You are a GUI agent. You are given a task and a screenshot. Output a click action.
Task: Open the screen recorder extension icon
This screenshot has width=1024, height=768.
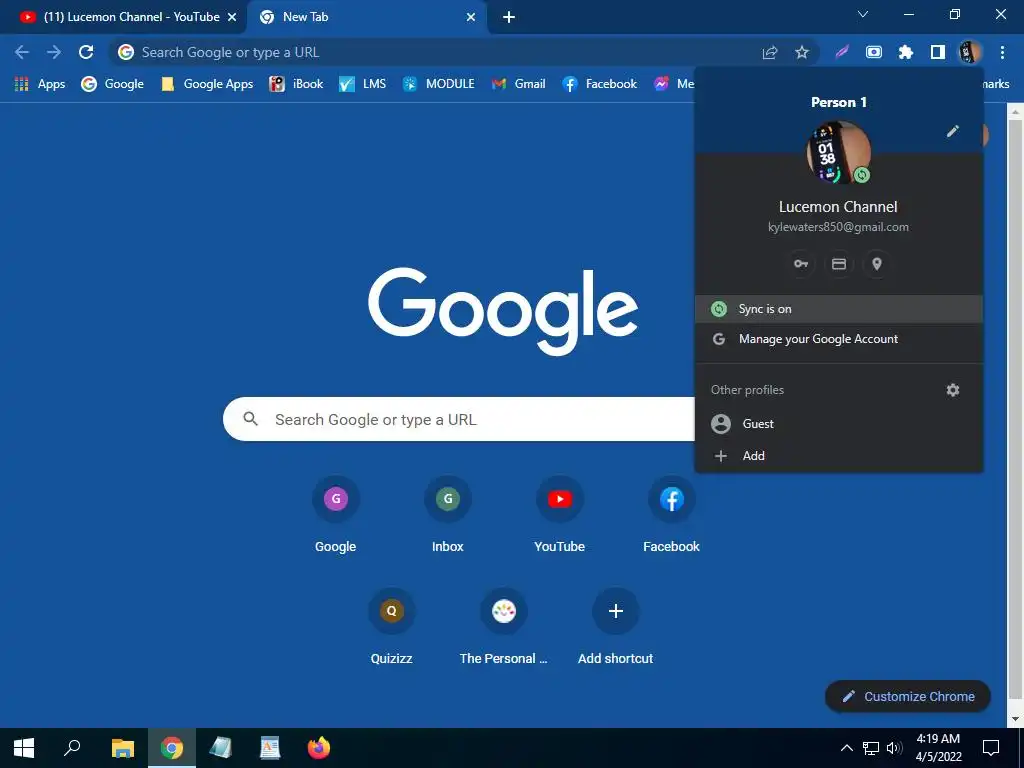pos(874,52)
